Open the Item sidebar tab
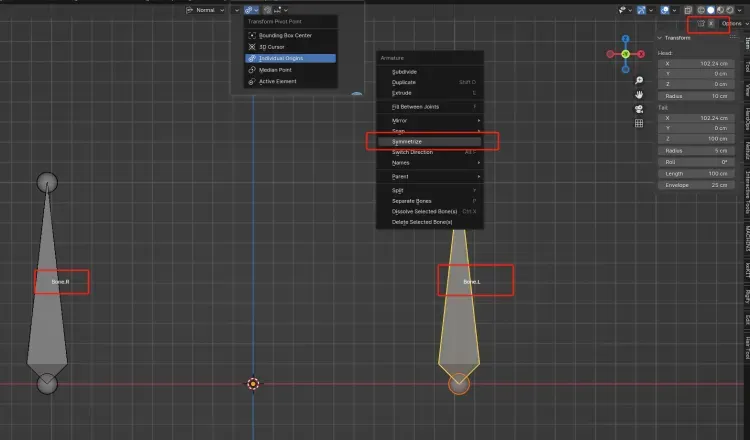 [x=747, y=43]
